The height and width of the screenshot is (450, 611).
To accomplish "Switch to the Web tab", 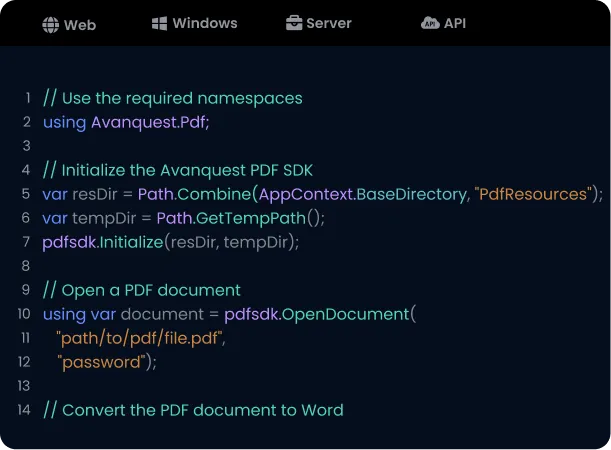I will point(69,25).
